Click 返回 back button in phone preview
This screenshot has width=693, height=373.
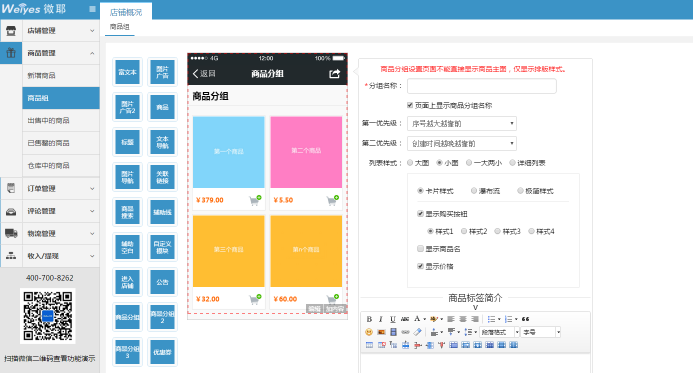click(x=204, y=74)
